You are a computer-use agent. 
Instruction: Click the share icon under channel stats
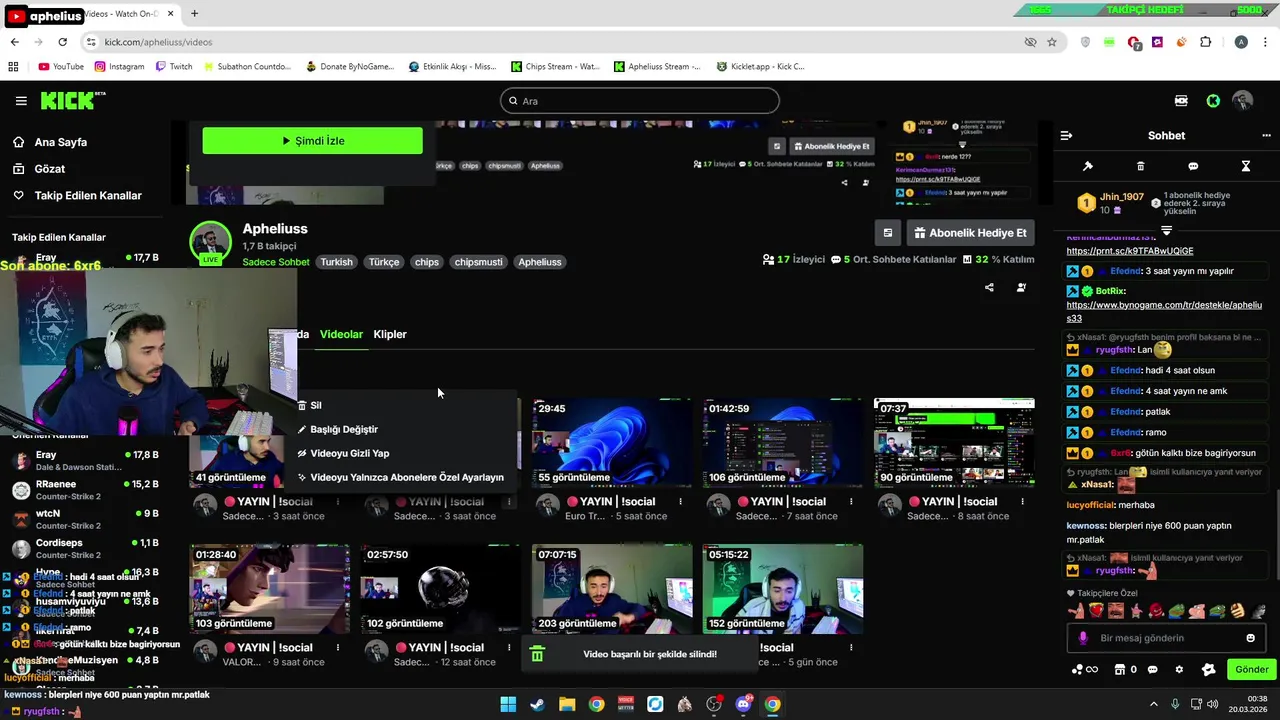pyautogui.click(x=989, y=288)
